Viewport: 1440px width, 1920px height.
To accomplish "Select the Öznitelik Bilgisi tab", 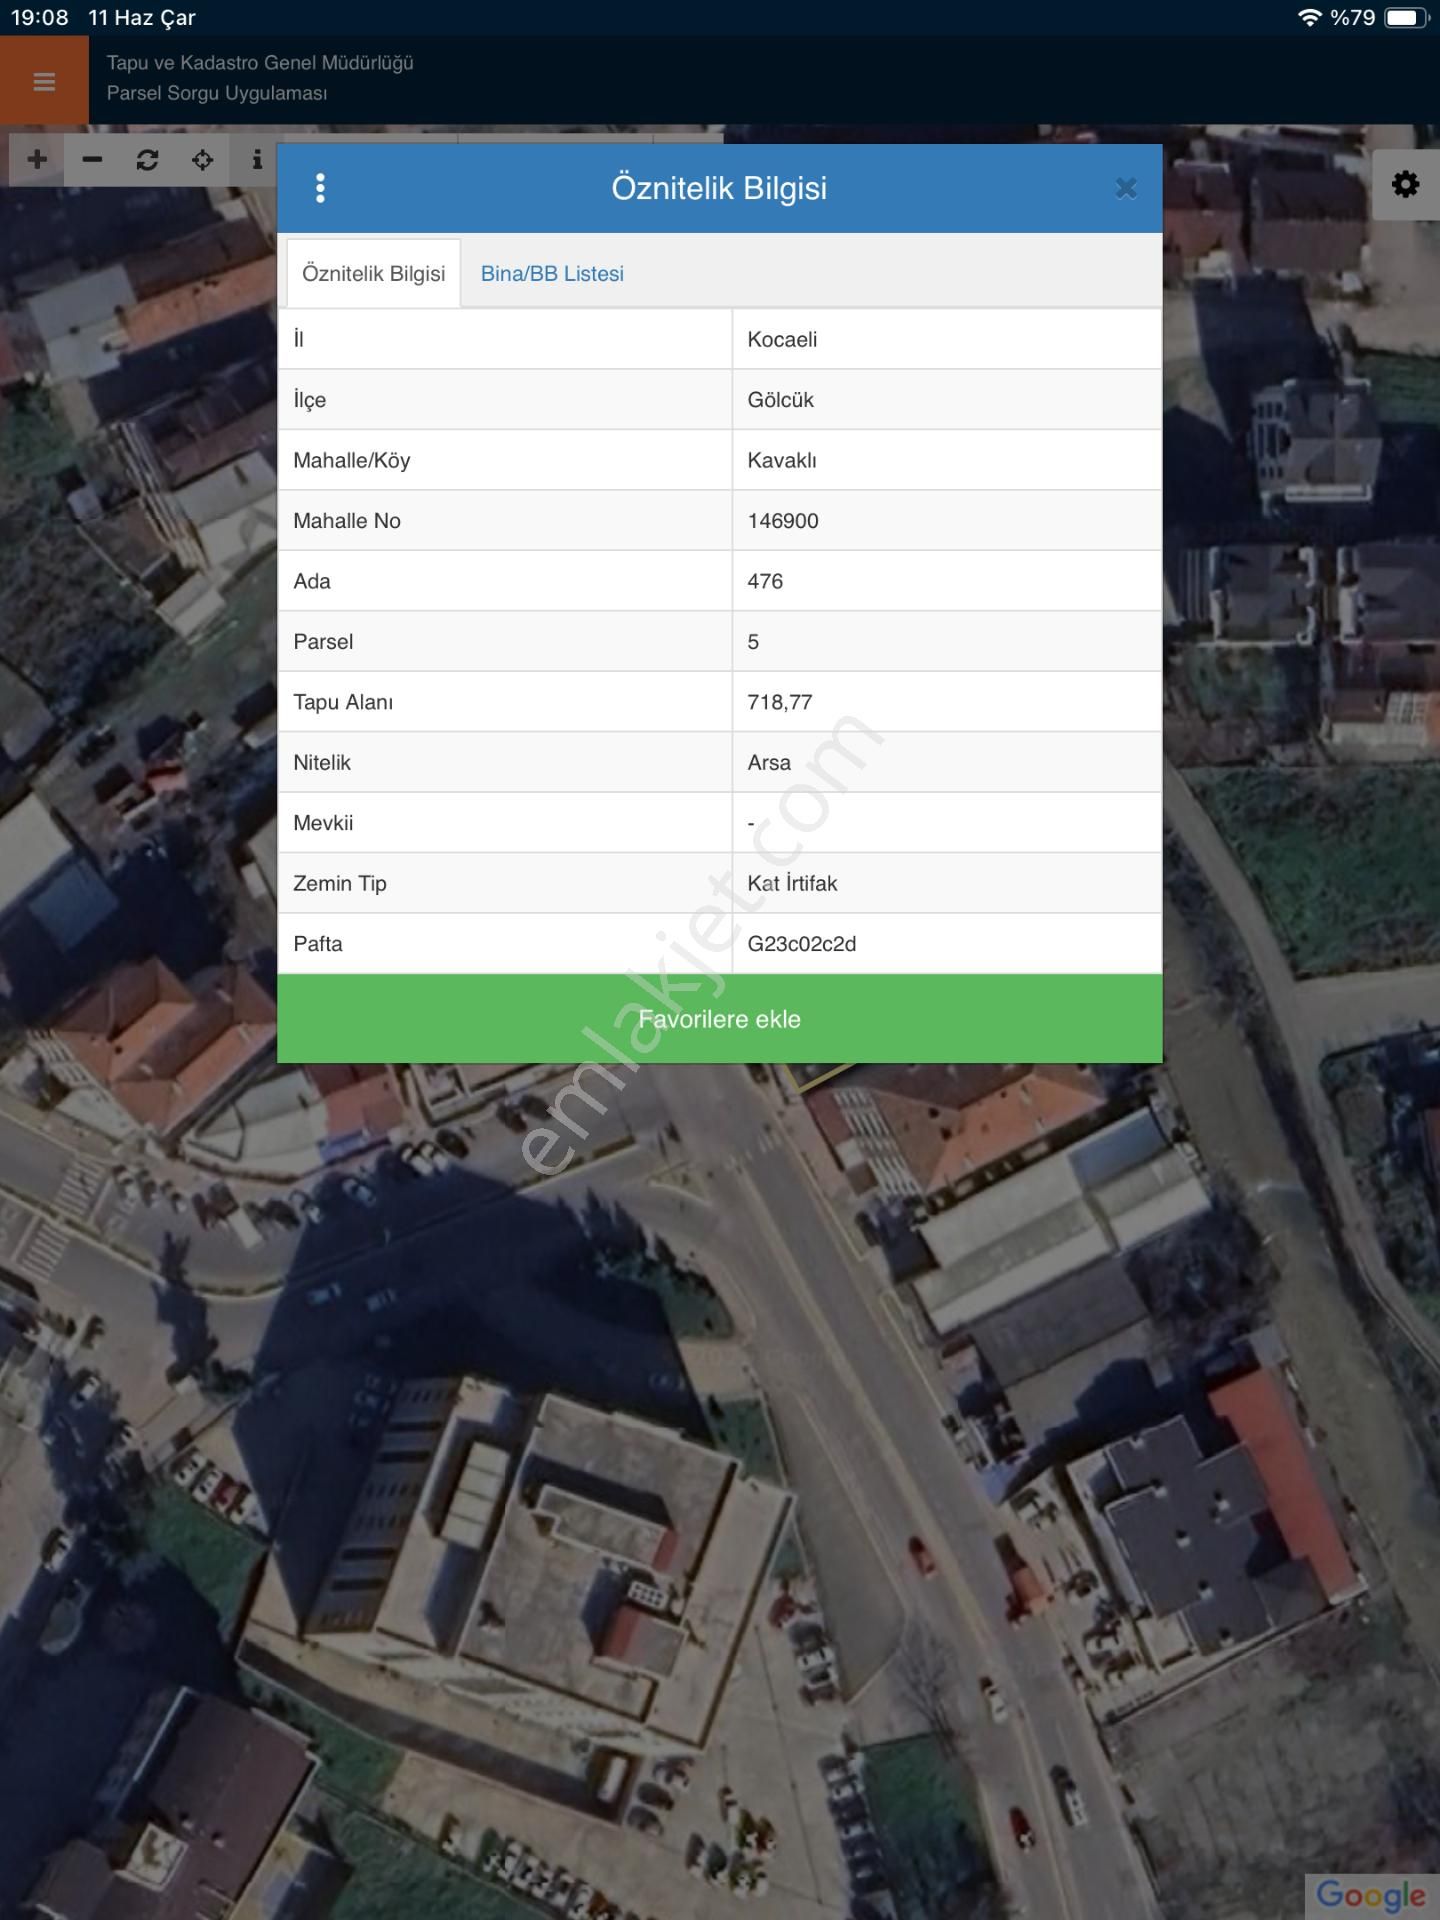I will click(x=373, y=274).
